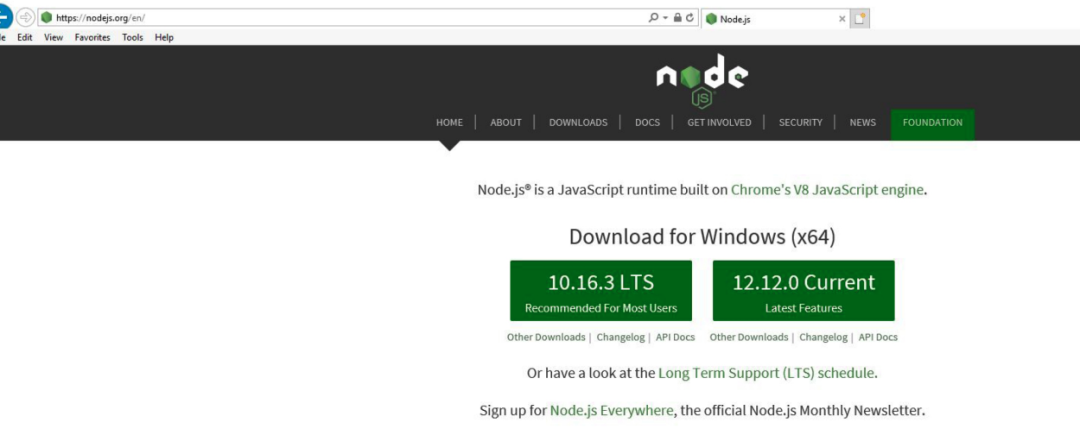Open API Docs under LTS button
The image size is (1080, 448).
pos(675,338)
